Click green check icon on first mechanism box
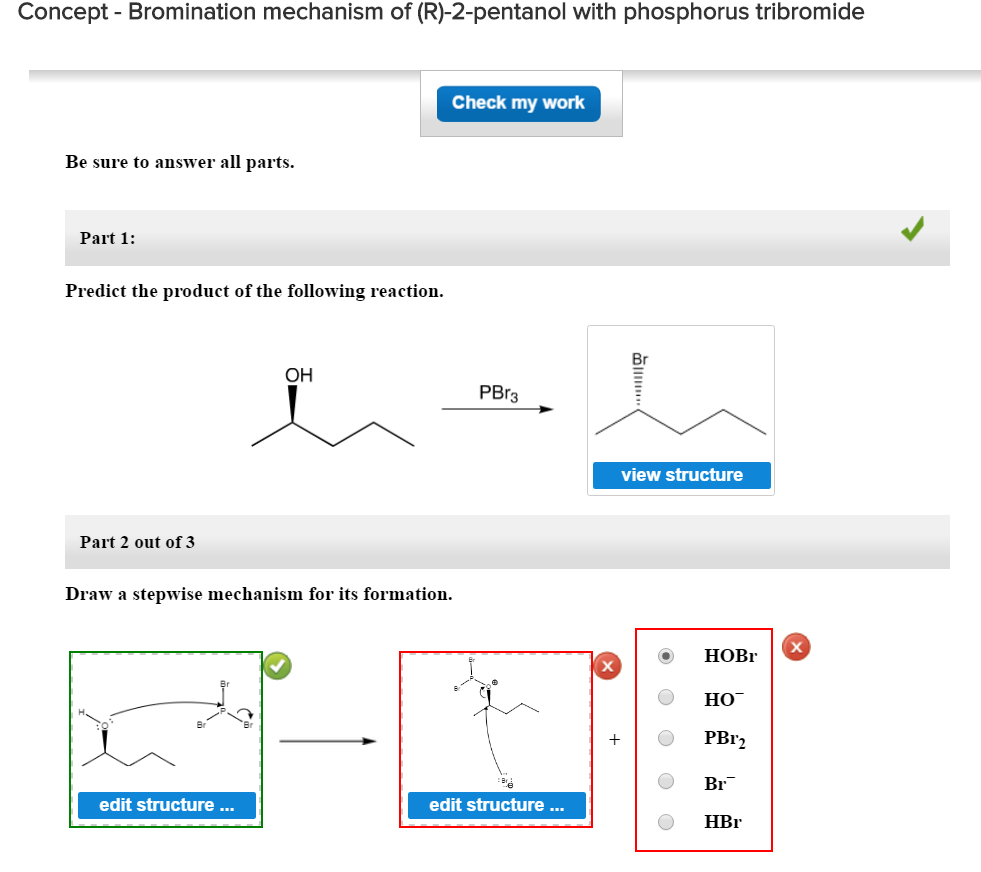Screen dimensions: 981x872 tap(278, 665)
